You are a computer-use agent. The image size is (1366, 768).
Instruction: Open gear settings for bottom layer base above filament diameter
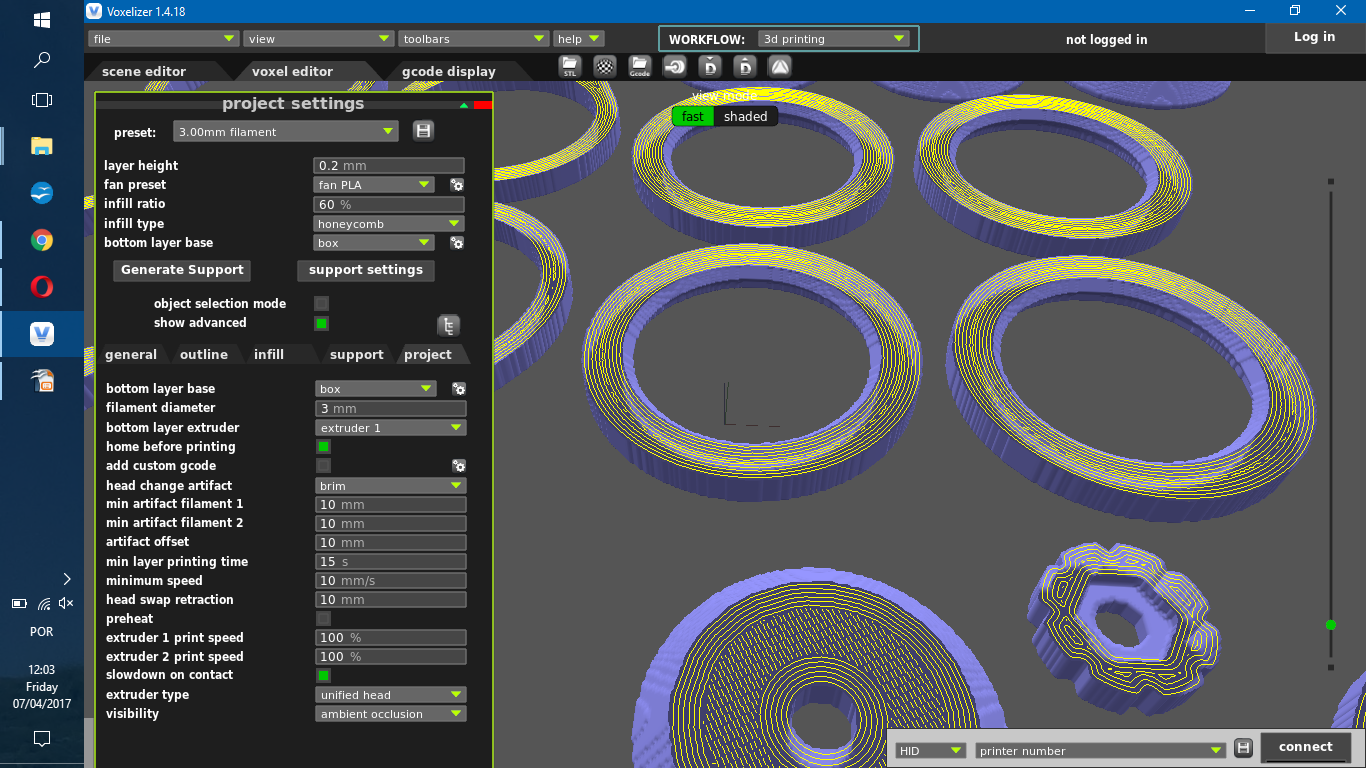point(459,389)
